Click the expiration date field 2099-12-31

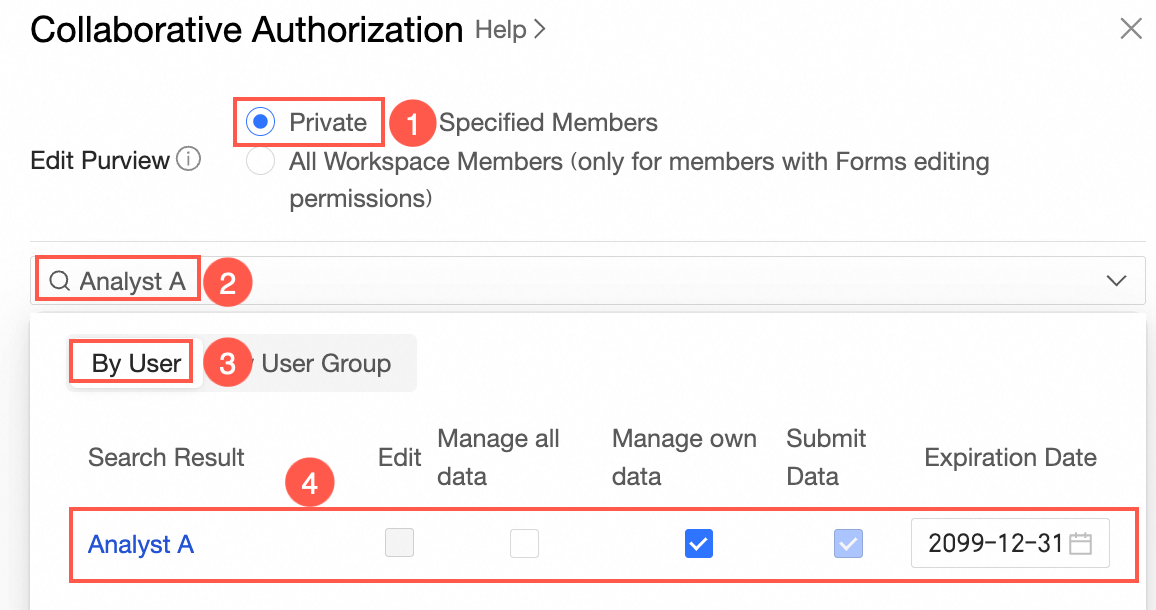994,544
